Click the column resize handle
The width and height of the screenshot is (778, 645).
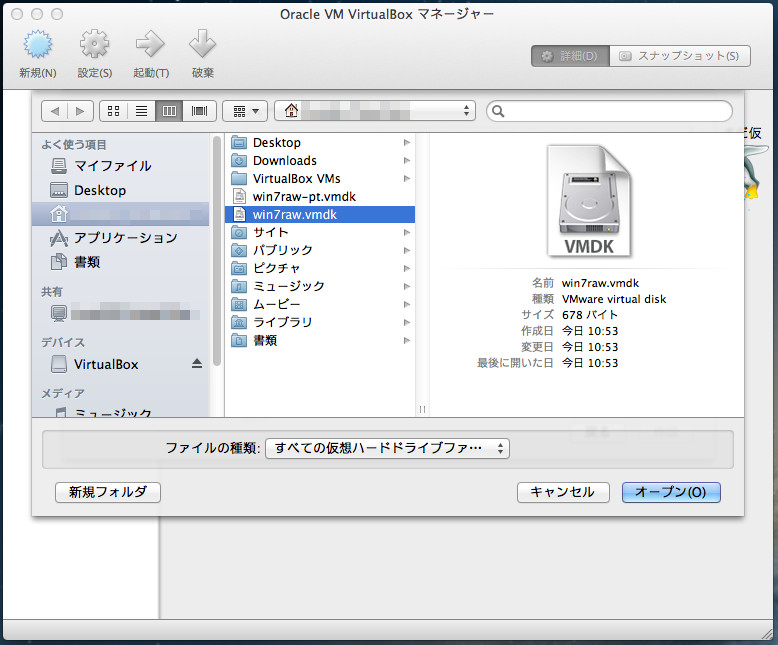[x=422, y=409]
